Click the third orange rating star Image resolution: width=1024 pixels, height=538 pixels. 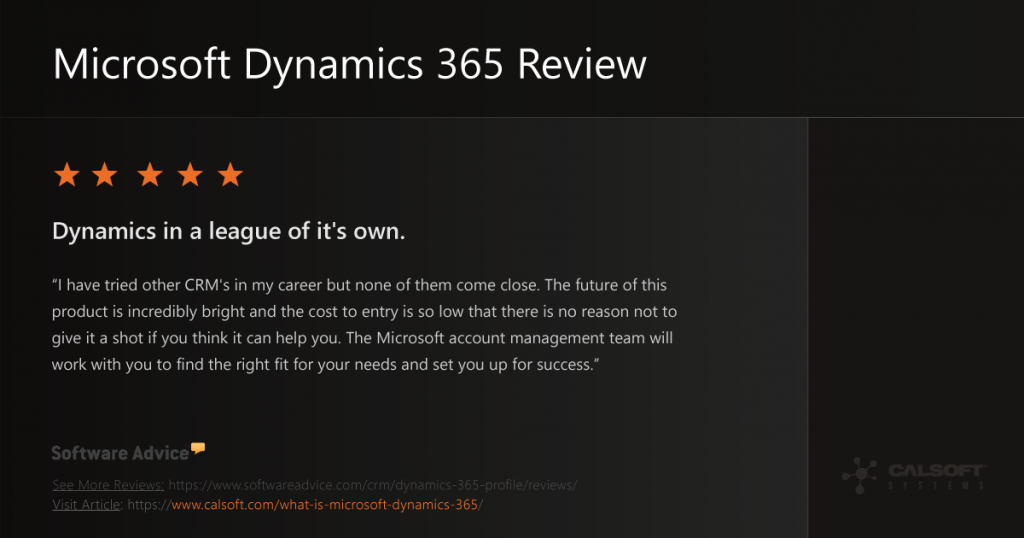click(x=150, y=175)
